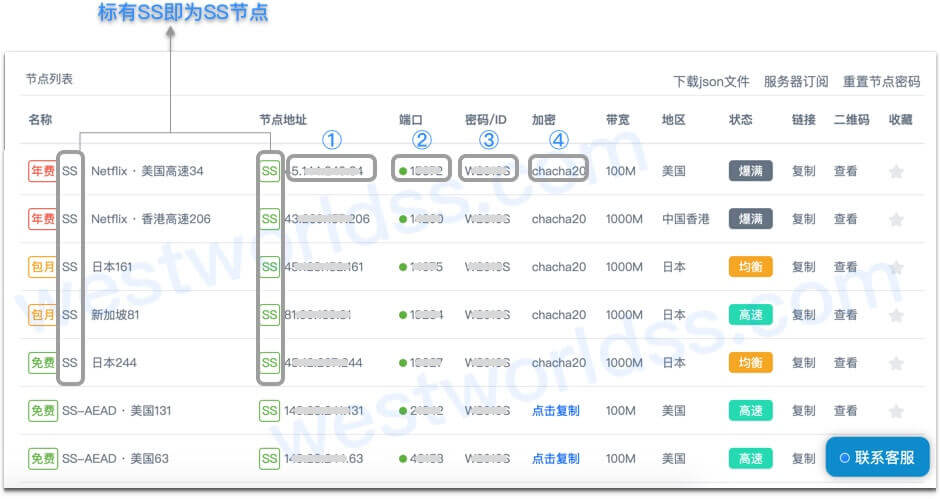This screenshot has width=940, height=499.
Task: Click the 包月 tag on 日本161 row
Action: point(42,267)
